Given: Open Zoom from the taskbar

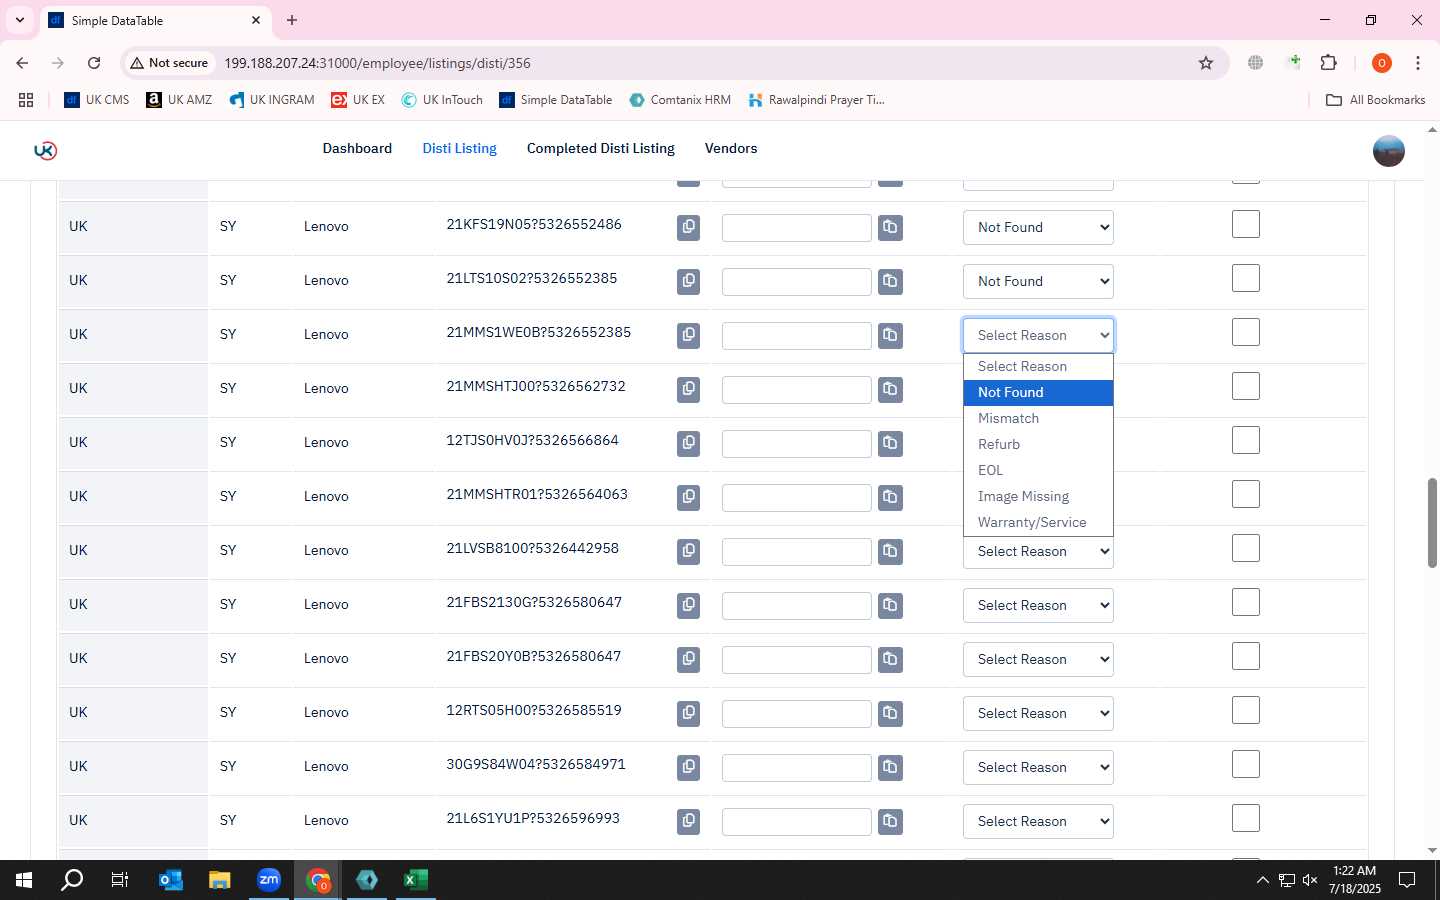Looking at the screenshot, I should point(269,880).
